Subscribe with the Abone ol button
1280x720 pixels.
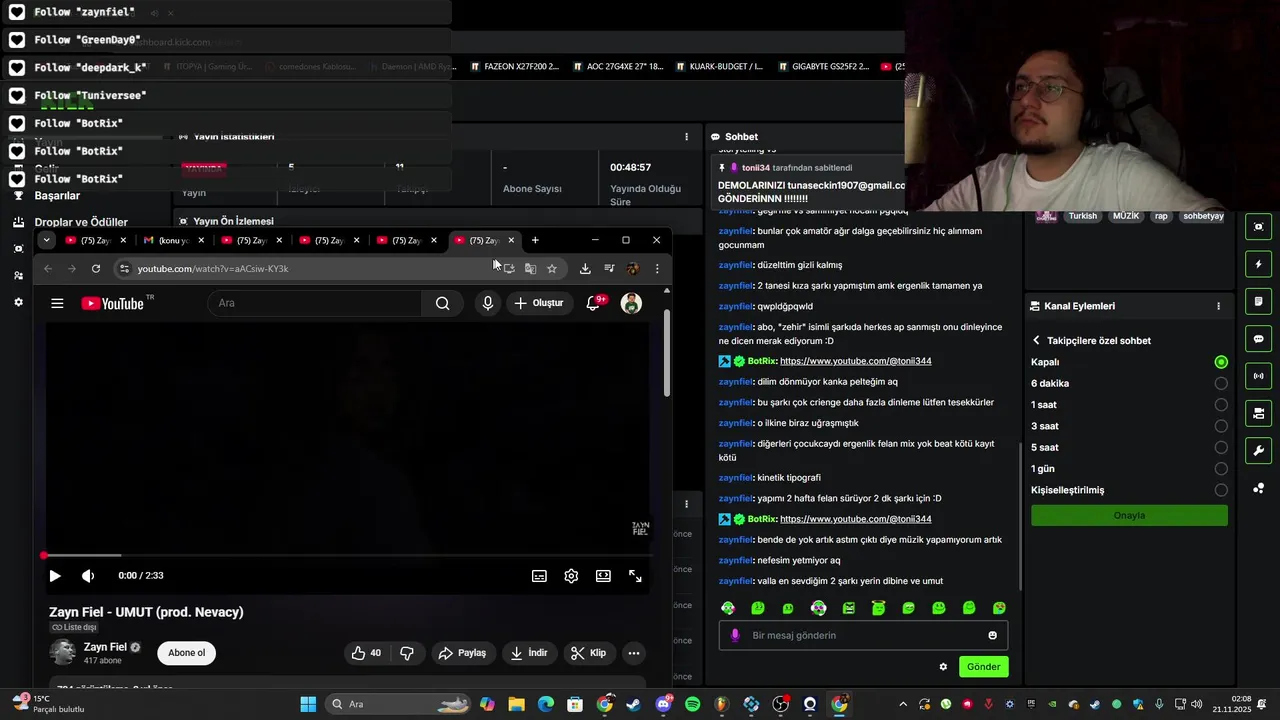(187, 653)
